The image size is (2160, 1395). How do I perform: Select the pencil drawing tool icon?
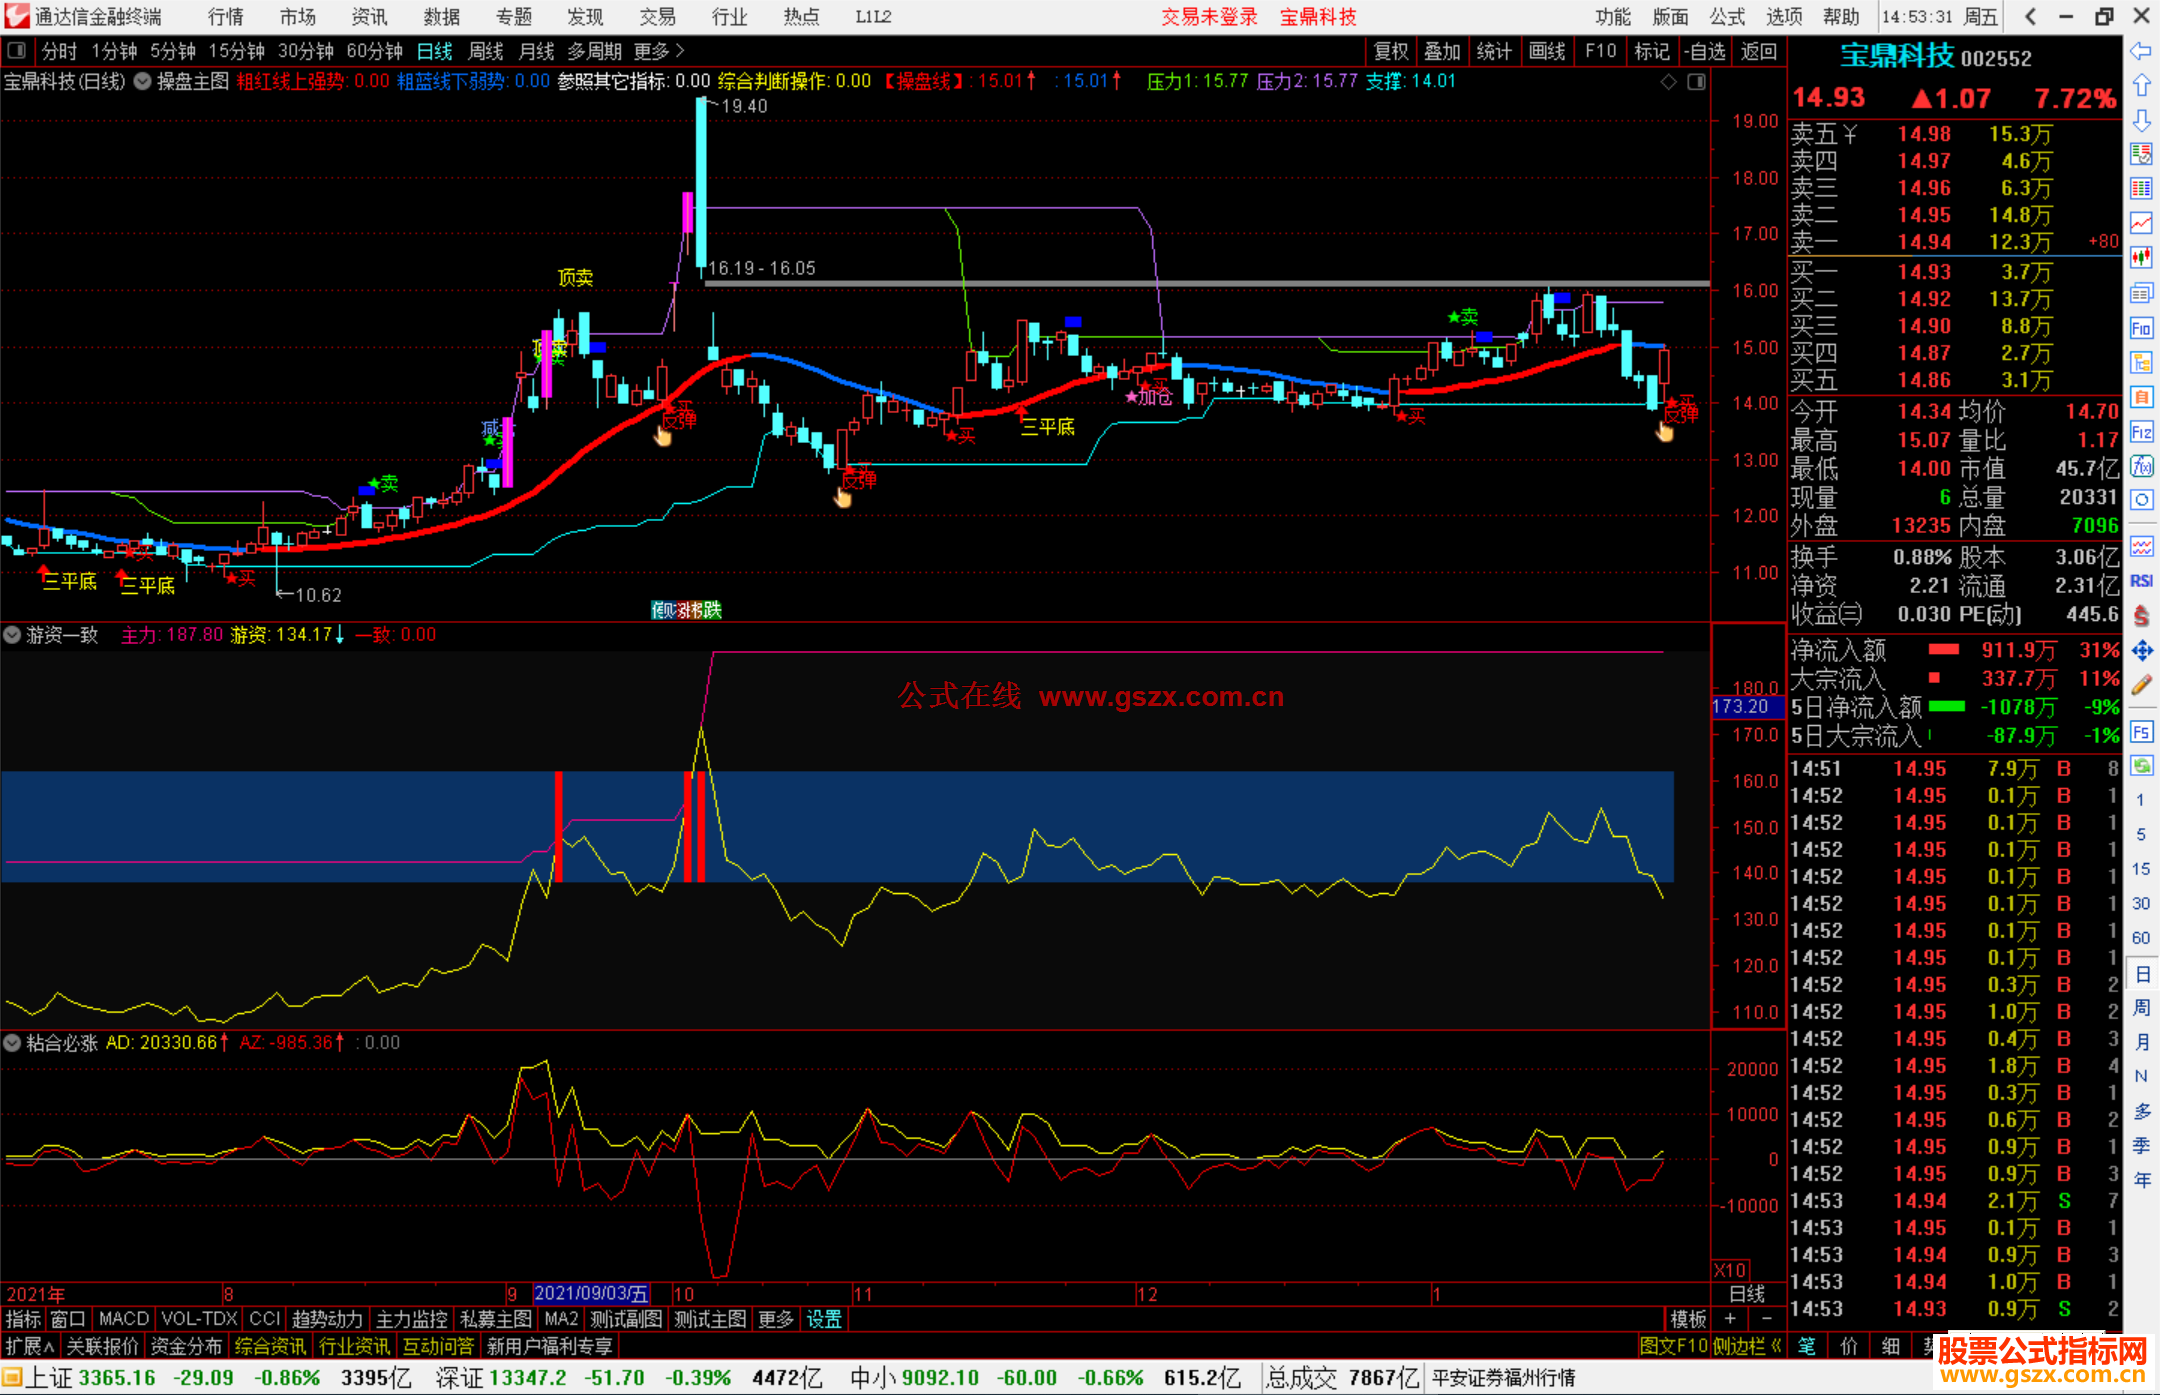pos(2141,685)
